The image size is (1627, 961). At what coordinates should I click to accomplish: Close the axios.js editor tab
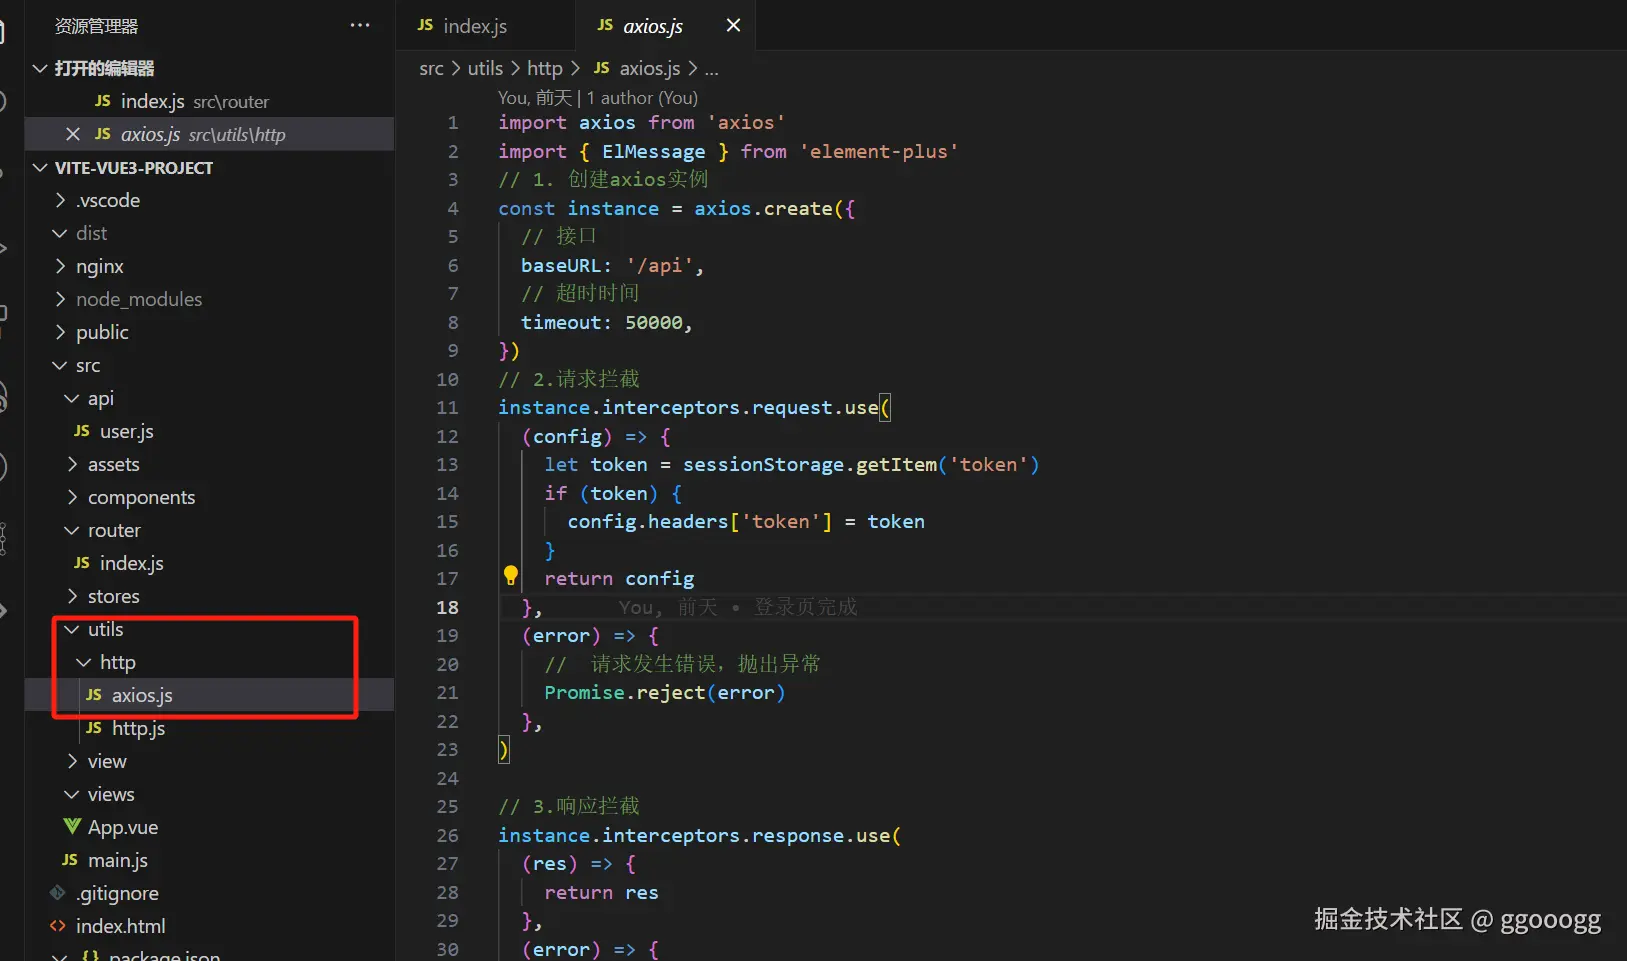point(733,25)
